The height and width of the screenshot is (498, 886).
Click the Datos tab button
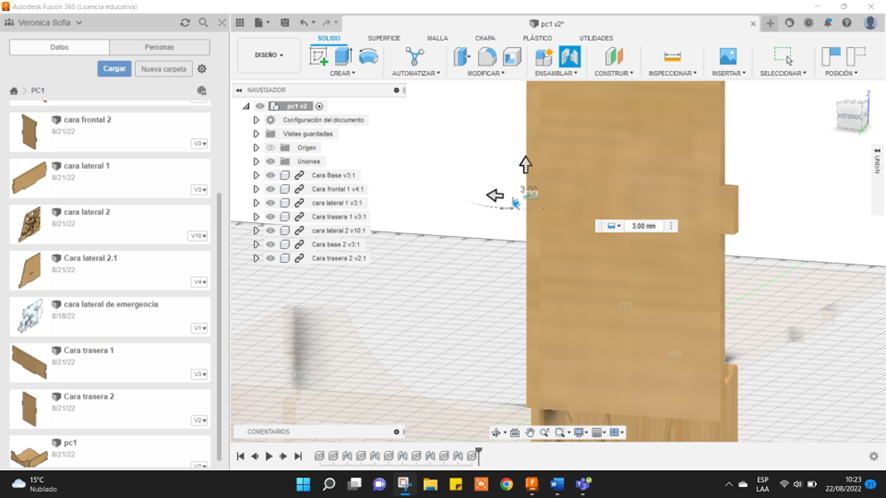click(x=59, y=47)
